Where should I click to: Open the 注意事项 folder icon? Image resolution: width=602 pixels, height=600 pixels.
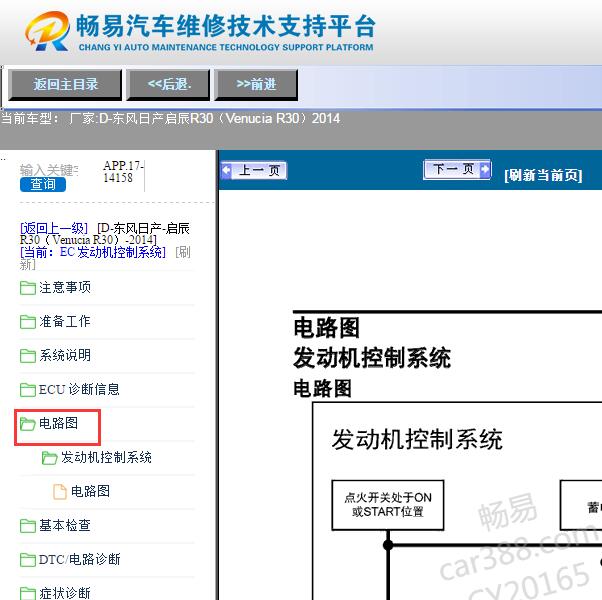click(x=28, y=288)
